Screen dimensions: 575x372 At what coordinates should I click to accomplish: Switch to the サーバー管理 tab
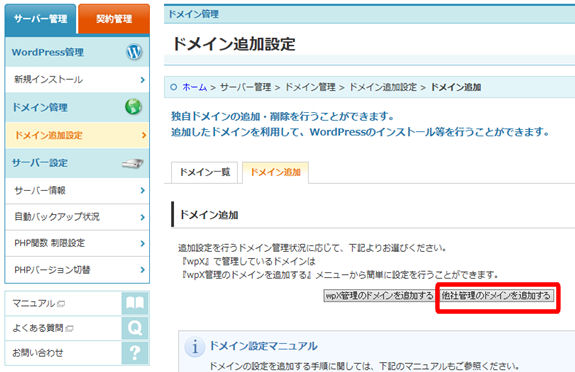pos(40,19)
